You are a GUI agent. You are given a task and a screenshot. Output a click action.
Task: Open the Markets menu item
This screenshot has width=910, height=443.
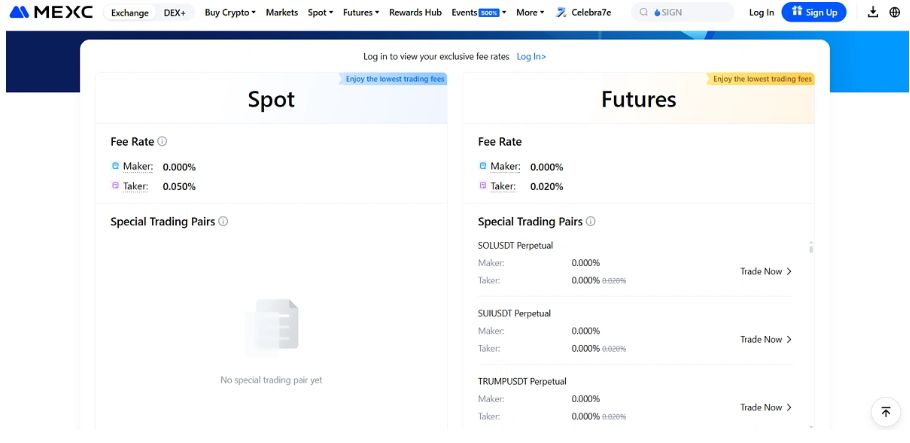[x=282, y=13]
